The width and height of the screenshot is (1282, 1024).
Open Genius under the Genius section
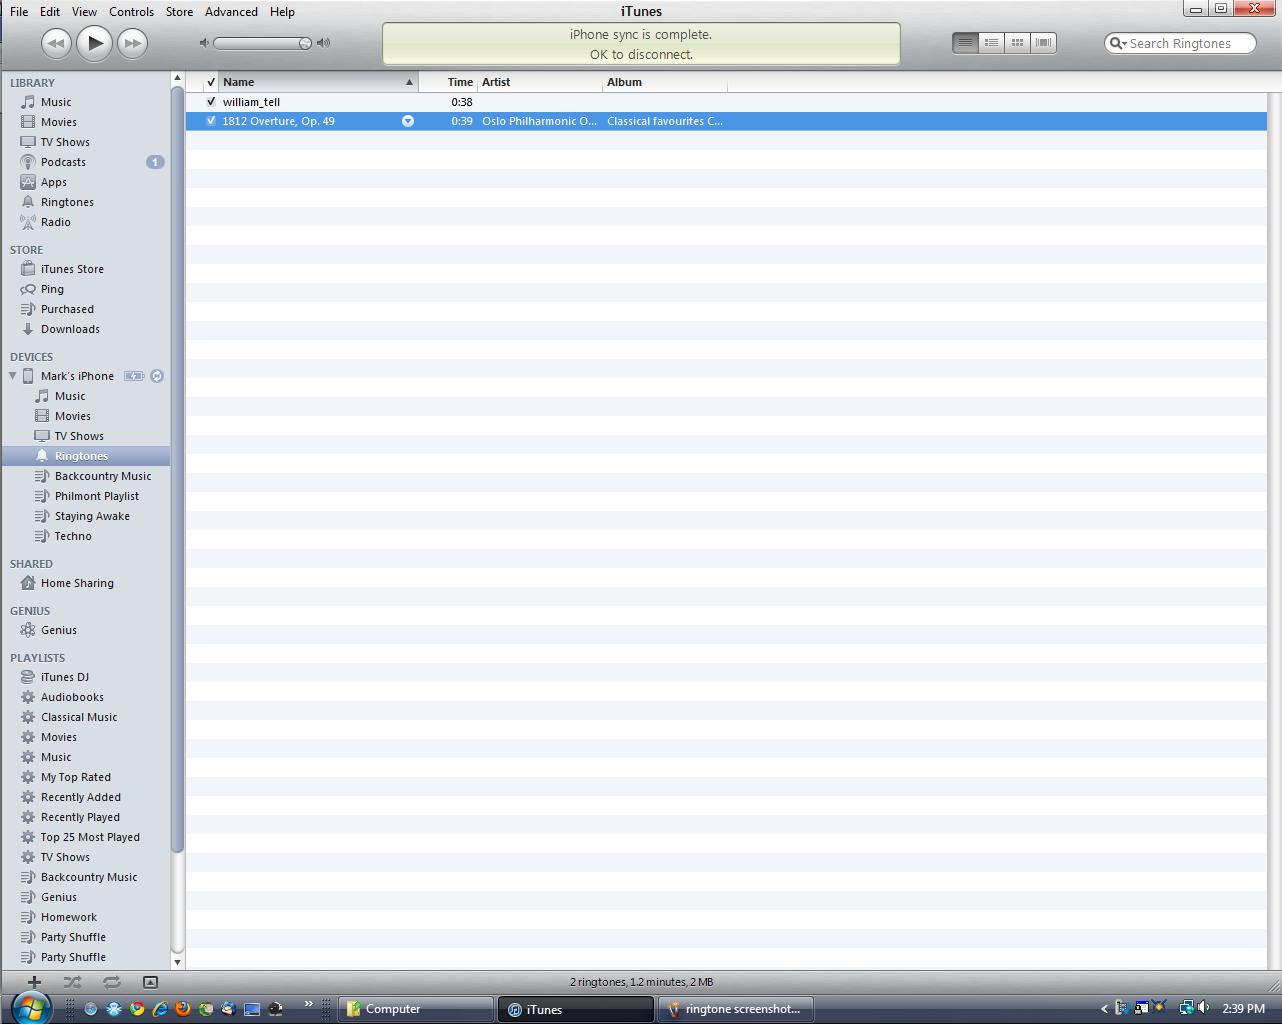(59, 630)
